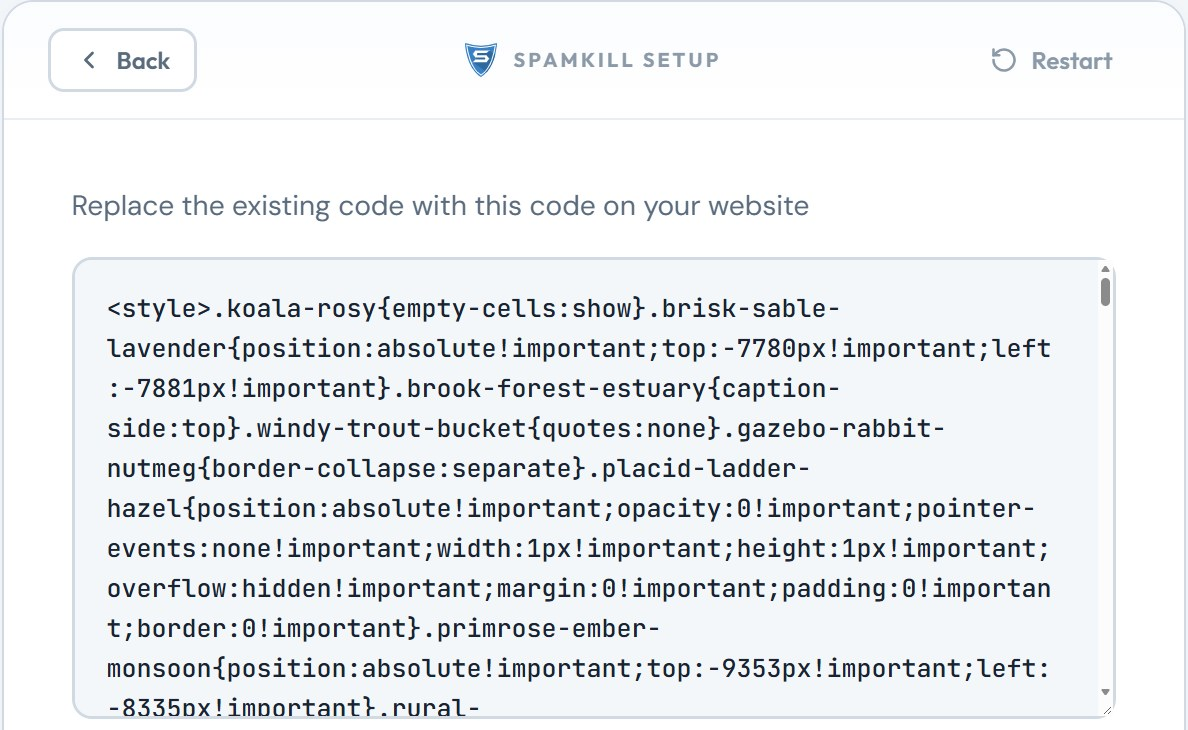
Task: Click the code box scrollbar up arrow
Action: pyautogui.click(x=1105, y=270)
